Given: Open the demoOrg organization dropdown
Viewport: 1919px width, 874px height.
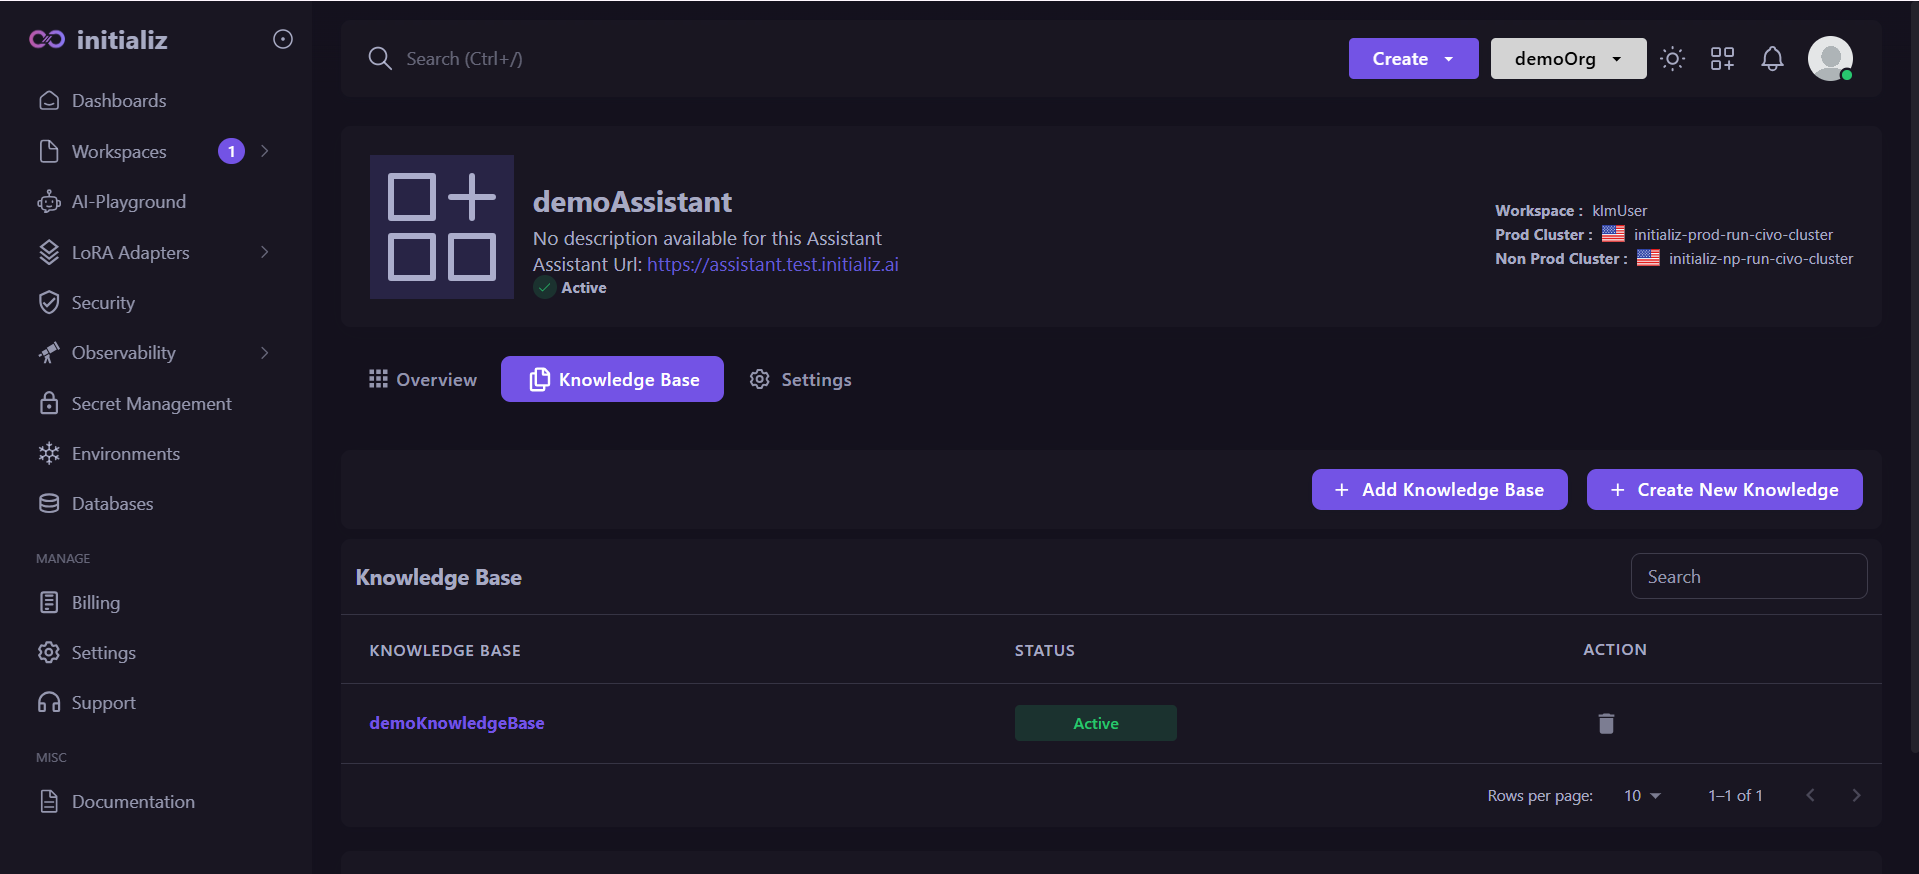Looking at the screenshot, I should (1568, 58).
